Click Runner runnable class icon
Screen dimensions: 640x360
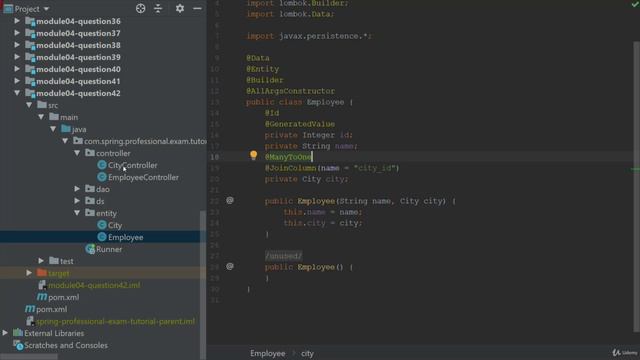(90, 249)
